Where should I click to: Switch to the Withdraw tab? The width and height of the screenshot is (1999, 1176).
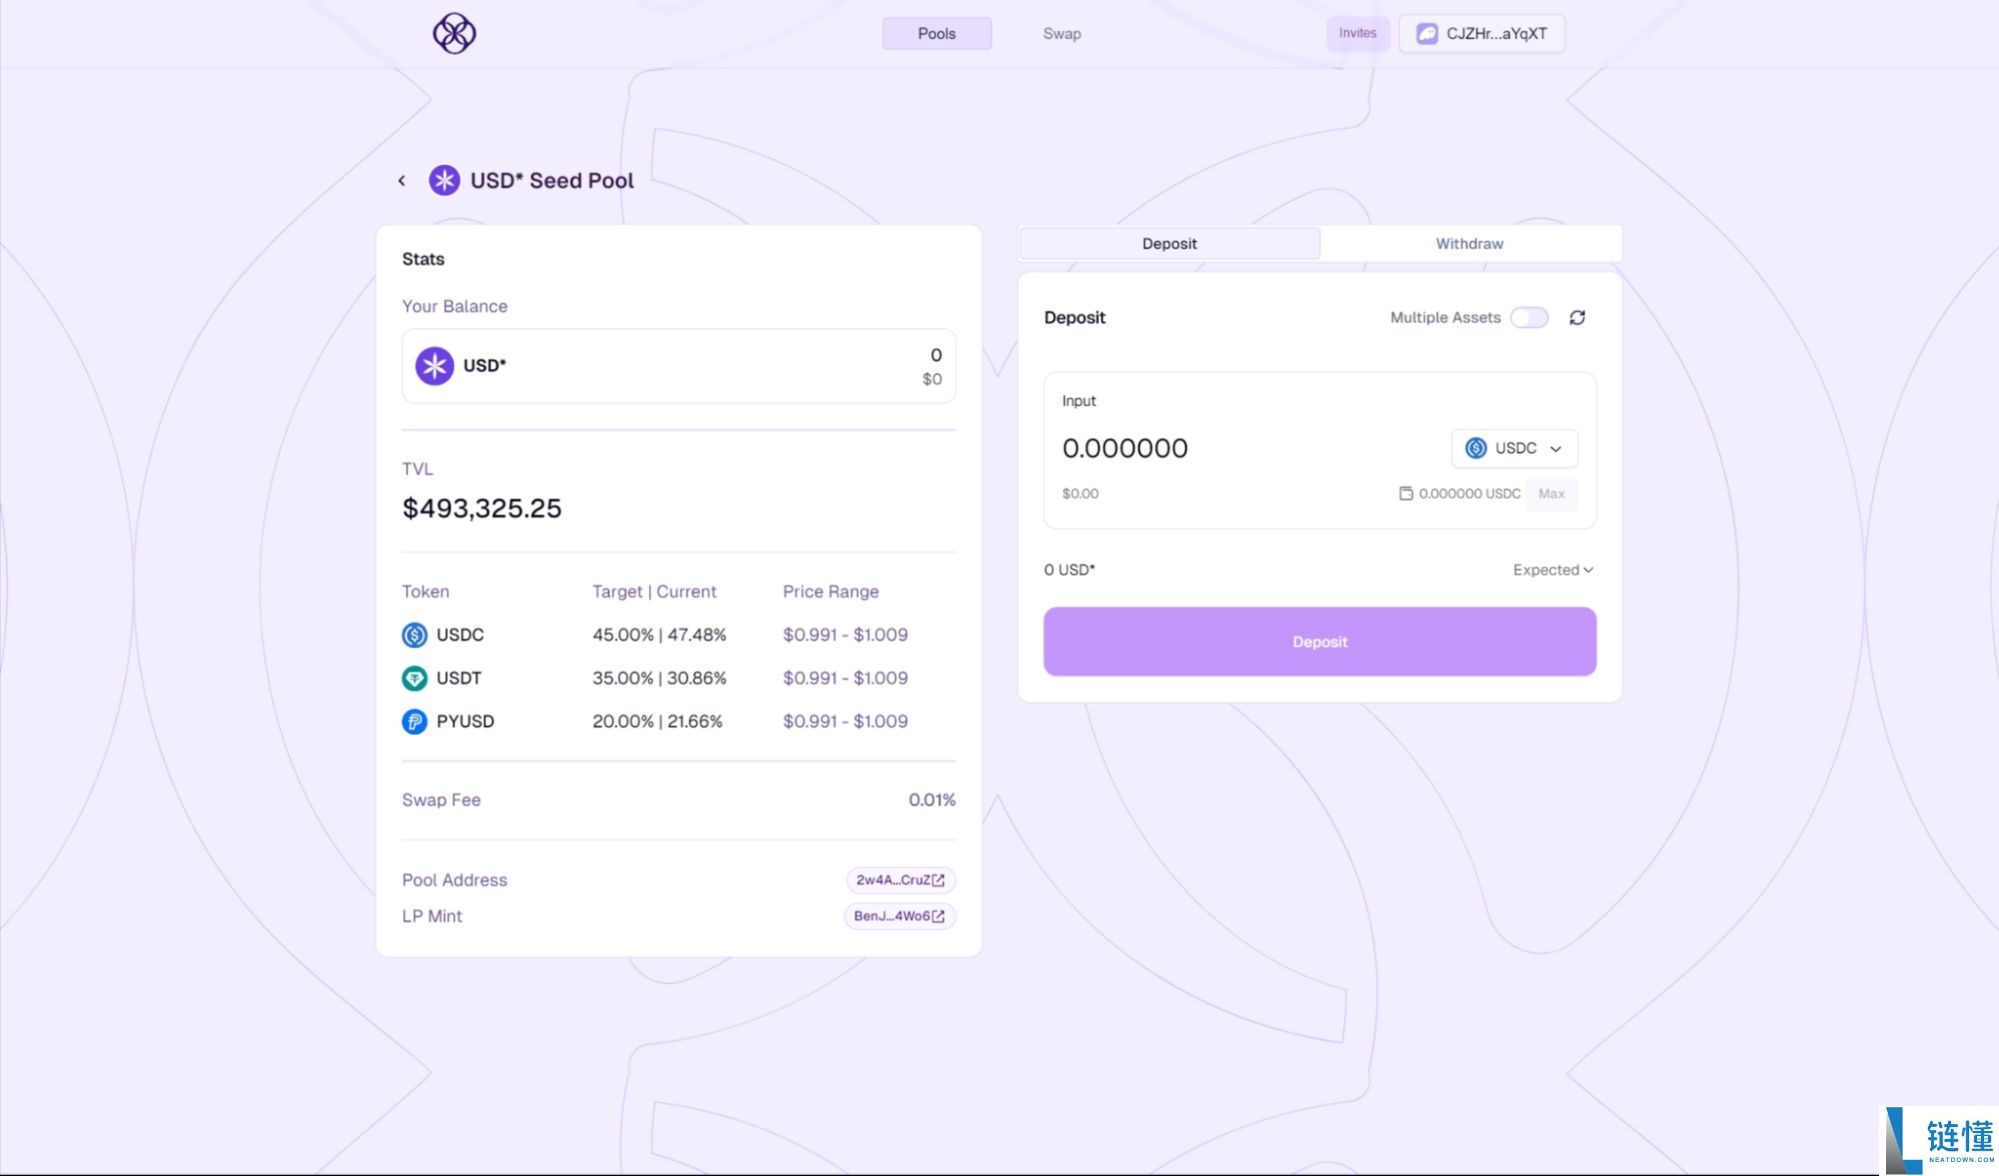pos(1468,244)
